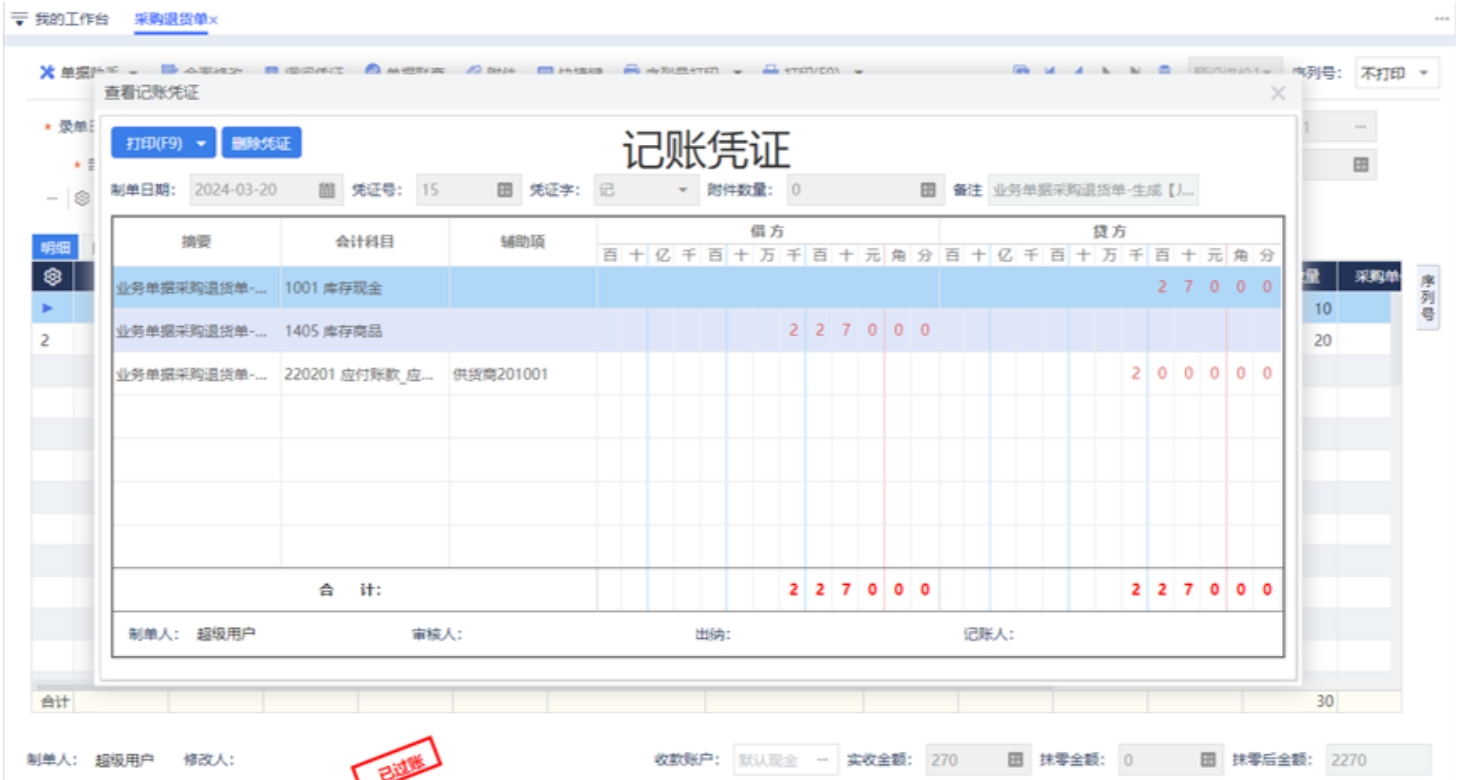Click the 摘要 column header

click(x=196, y=242)
